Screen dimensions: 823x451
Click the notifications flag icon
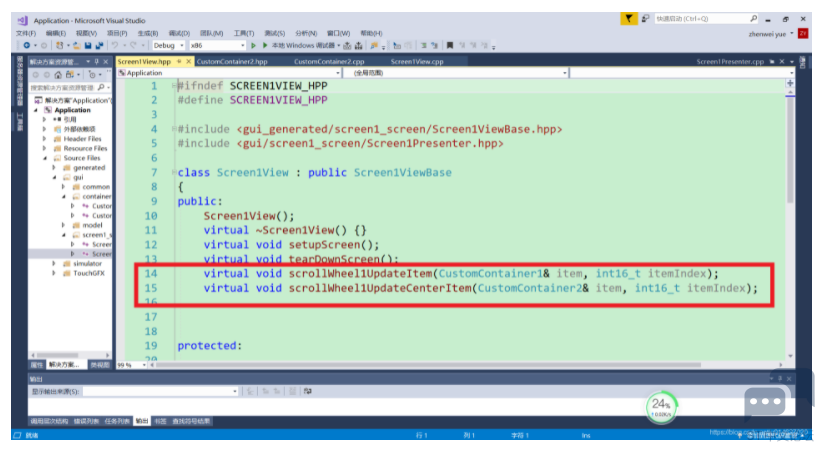click(x=628, y=19)
